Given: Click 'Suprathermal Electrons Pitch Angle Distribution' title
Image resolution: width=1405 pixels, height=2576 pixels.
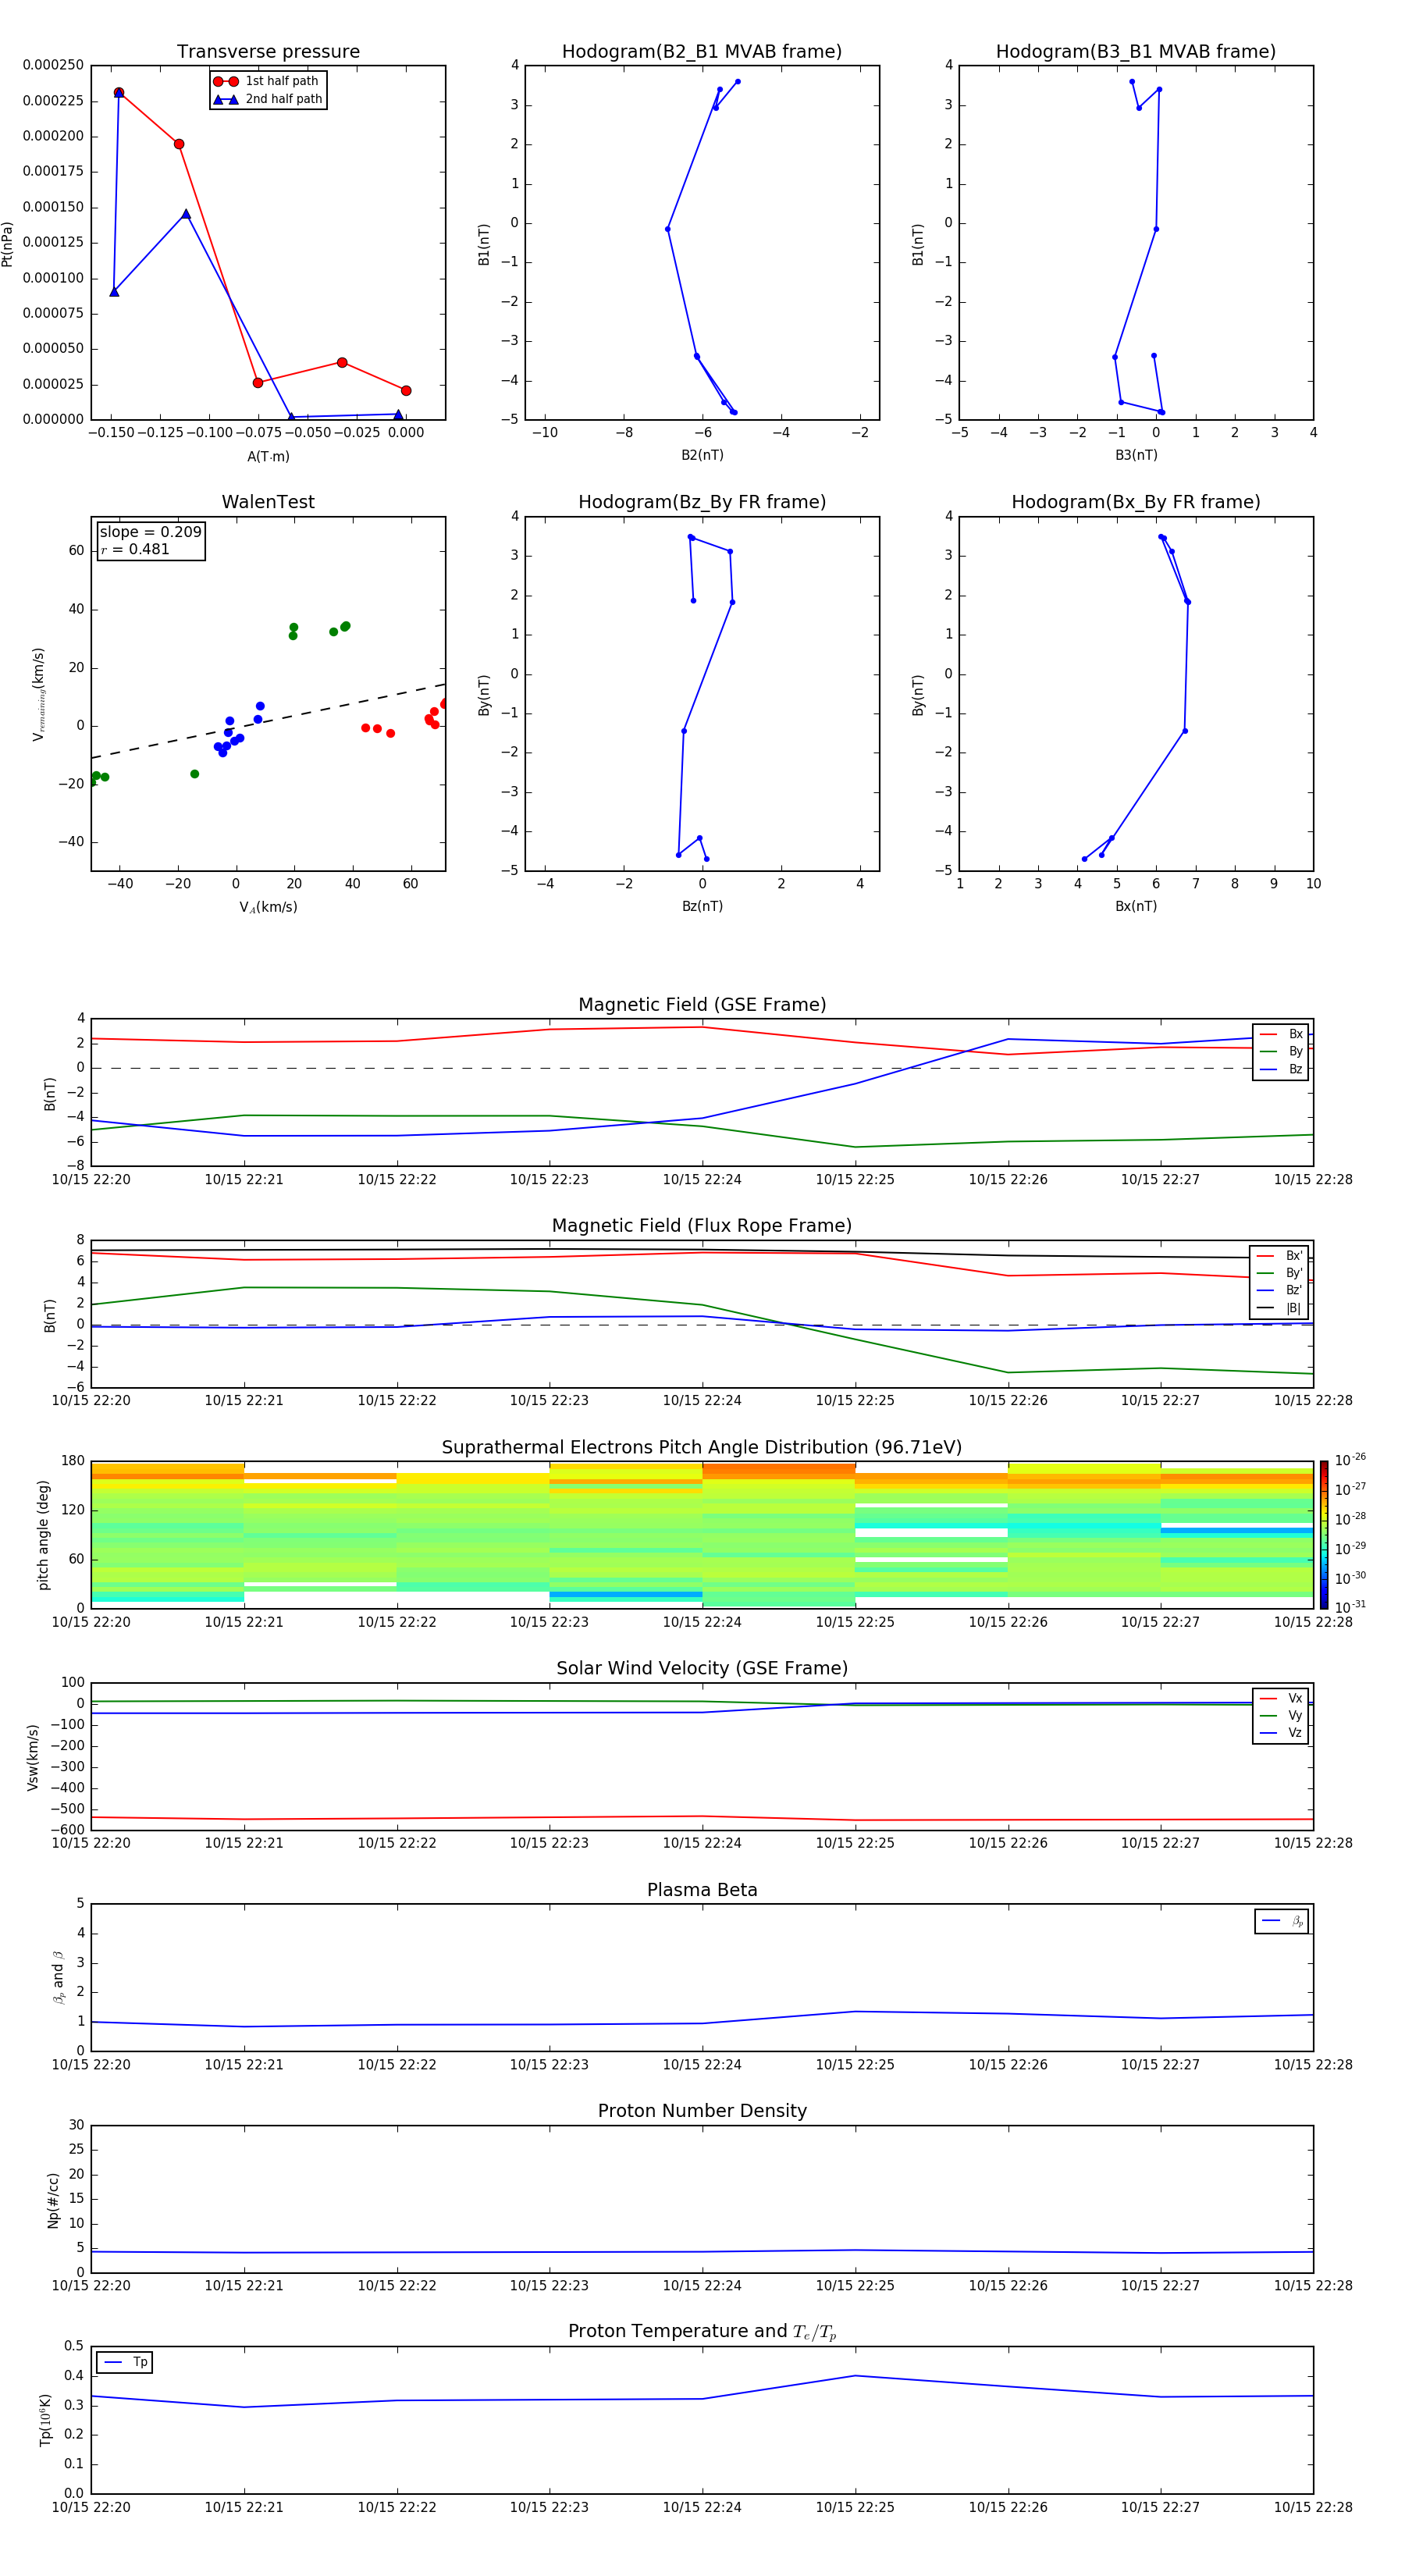Looking at the screenshot, I should click(x=702, y=1448).
